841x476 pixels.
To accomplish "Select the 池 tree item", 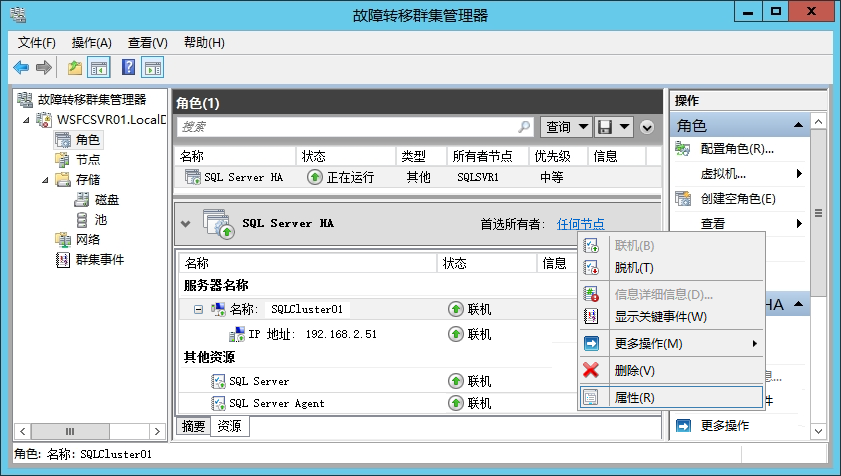I will 92,220.
